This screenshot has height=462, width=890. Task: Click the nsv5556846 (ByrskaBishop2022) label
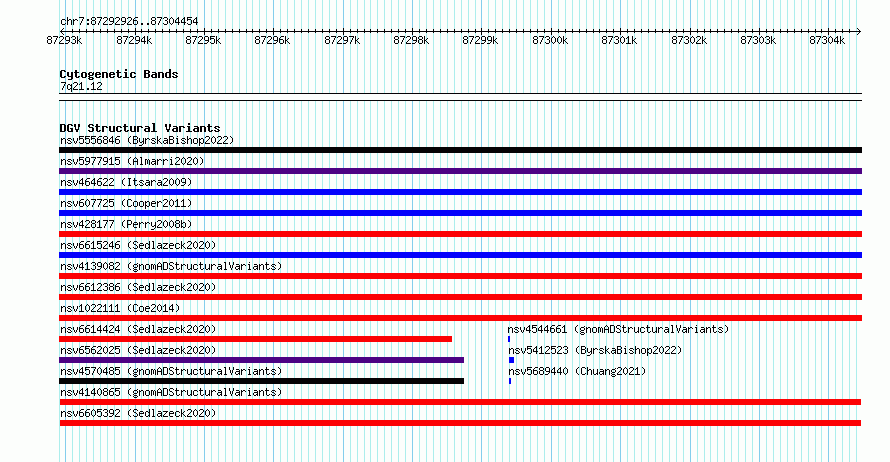coord(147,140)
